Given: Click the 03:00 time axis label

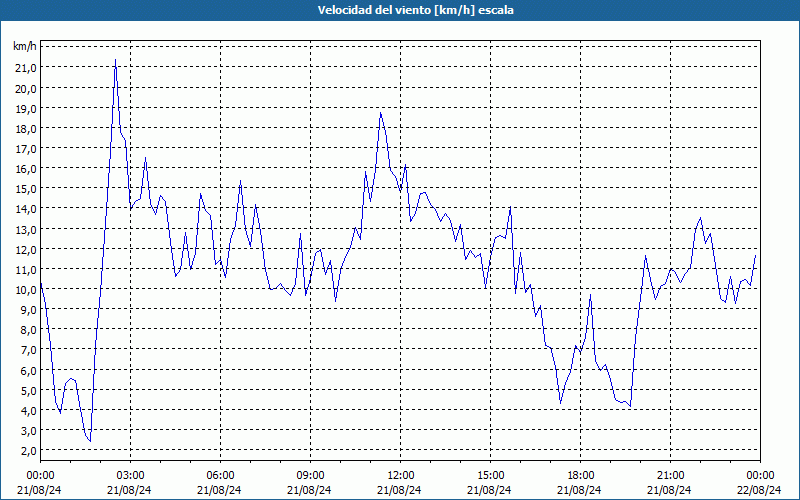Looking at the screenshot, I should 130,476.
